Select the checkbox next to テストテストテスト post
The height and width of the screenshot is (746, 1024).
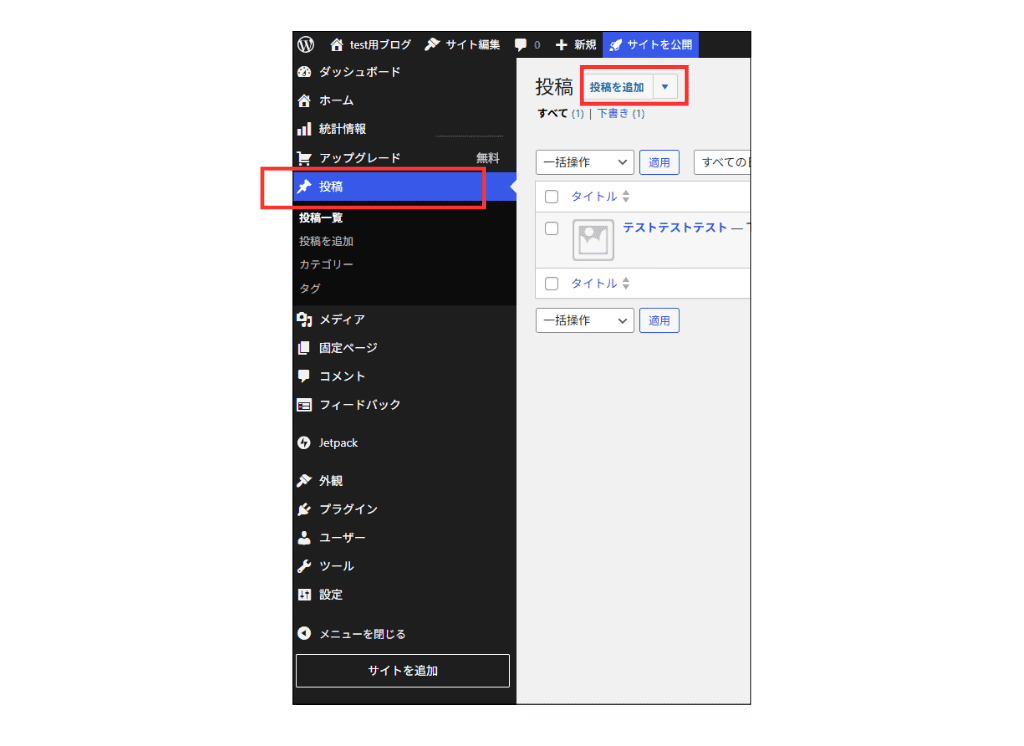(x=549, y=228)
